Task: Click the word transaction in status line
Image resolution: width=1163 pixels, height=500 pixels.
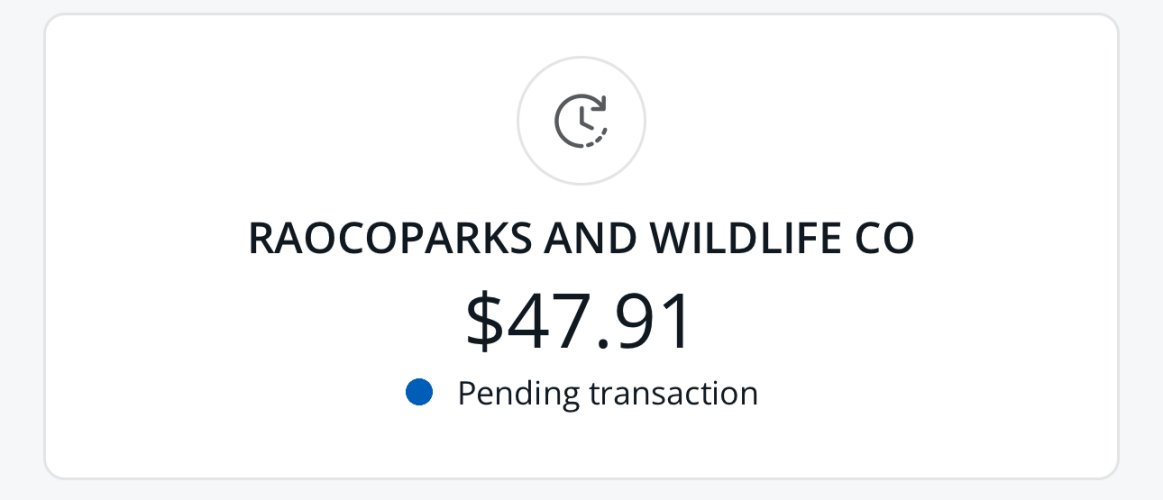Action: coord(673,393)
